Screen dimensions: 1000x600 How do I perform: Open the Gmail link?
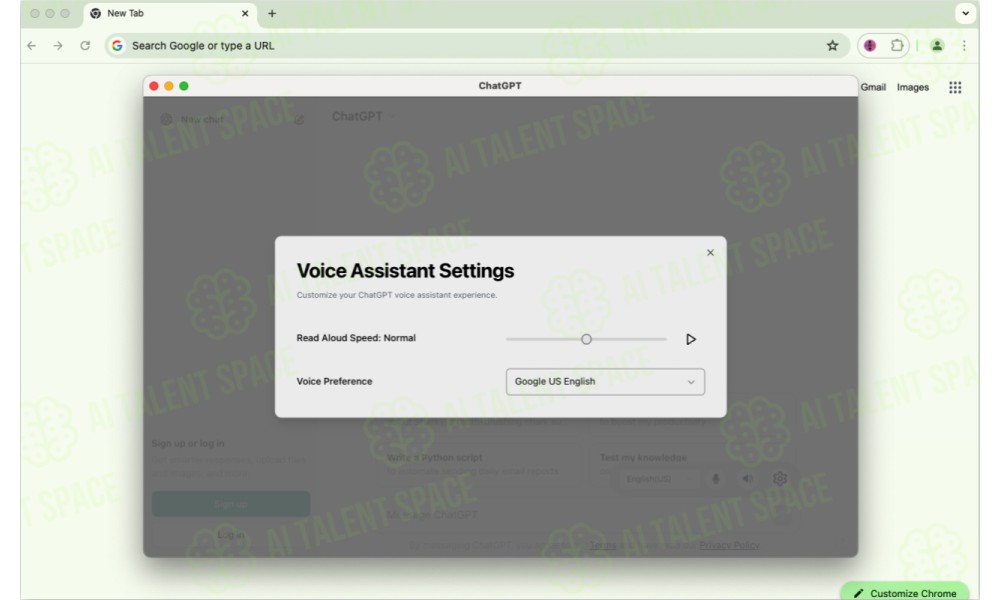(x=872, y=87)
